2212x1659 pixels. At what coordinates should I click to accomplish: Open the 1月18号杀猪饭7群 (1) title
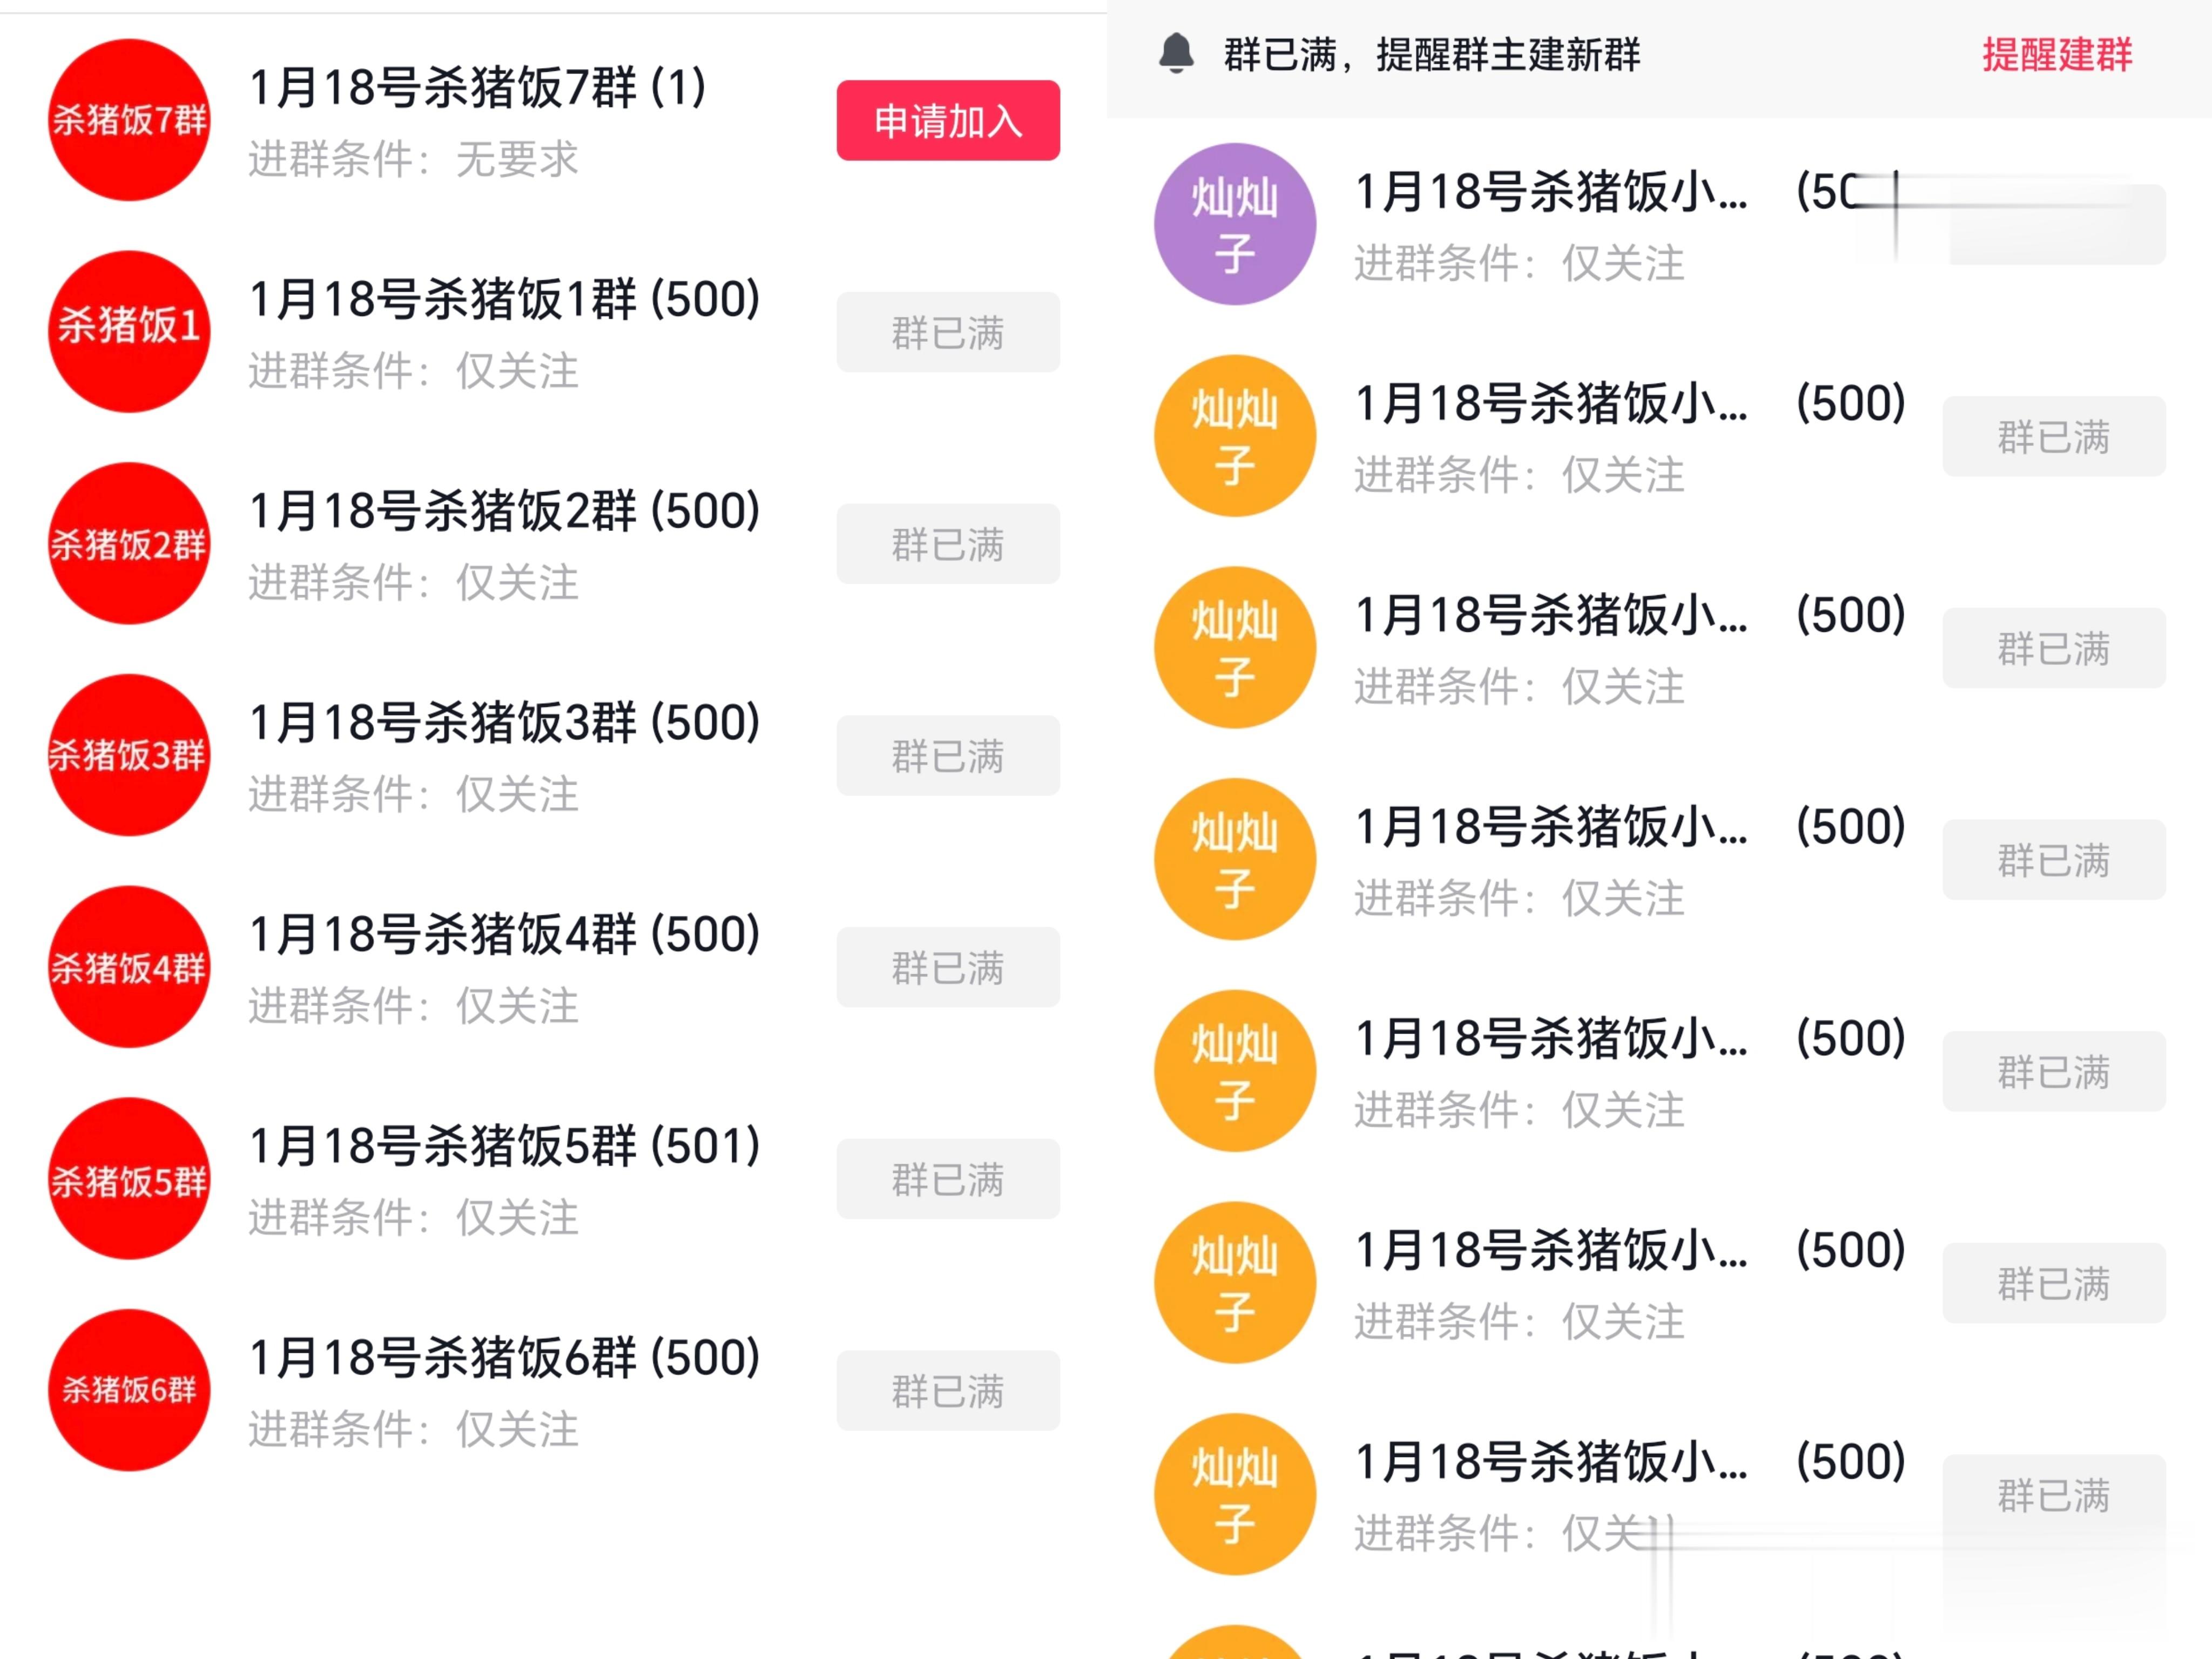coord(477,88)
